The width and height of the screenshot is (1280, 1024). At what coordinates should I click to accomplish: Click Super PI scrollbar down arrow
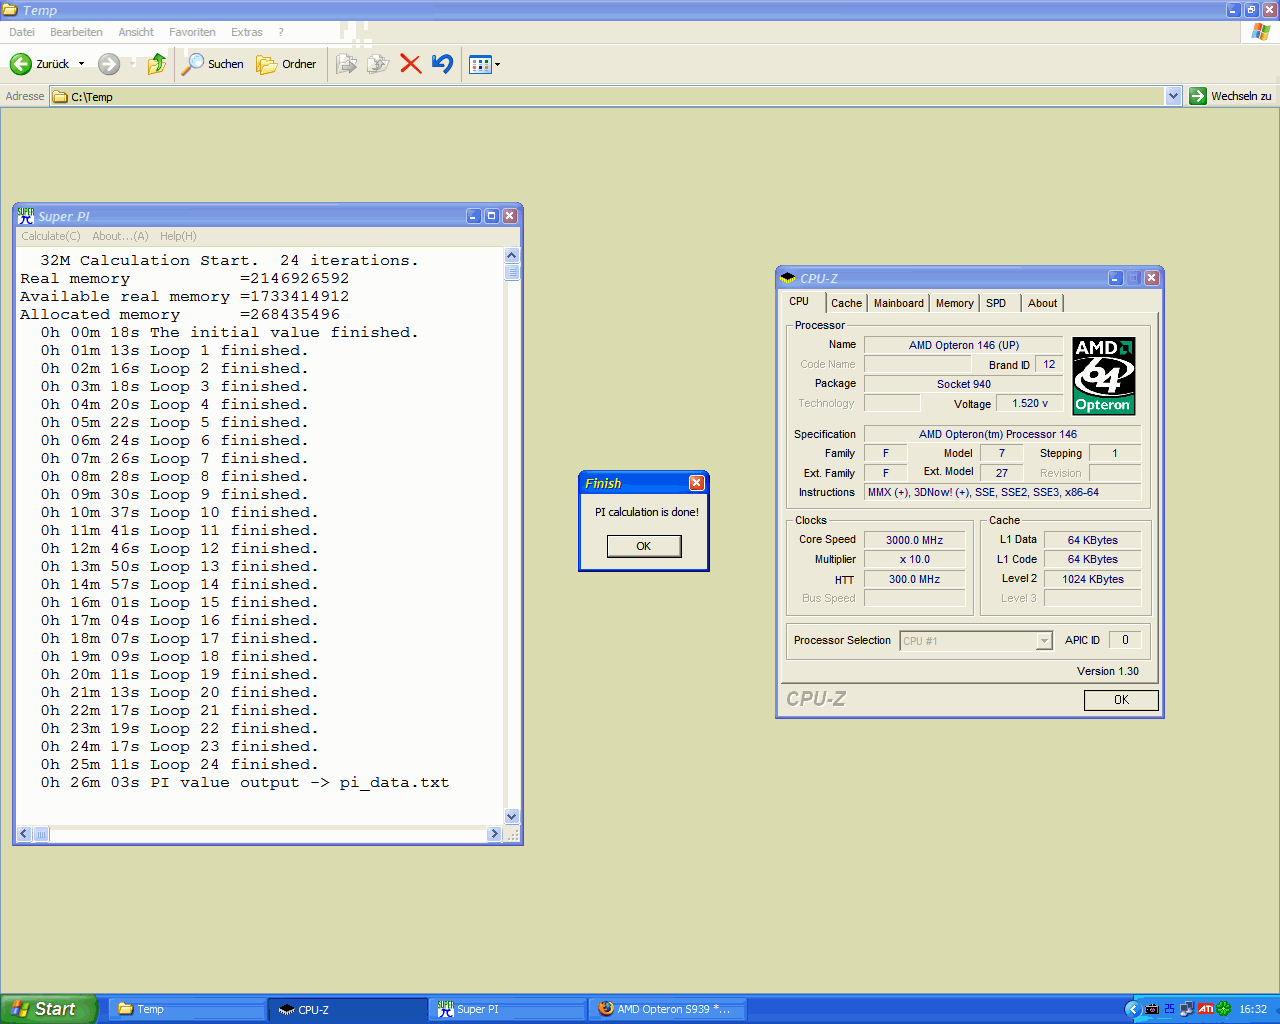512,816
